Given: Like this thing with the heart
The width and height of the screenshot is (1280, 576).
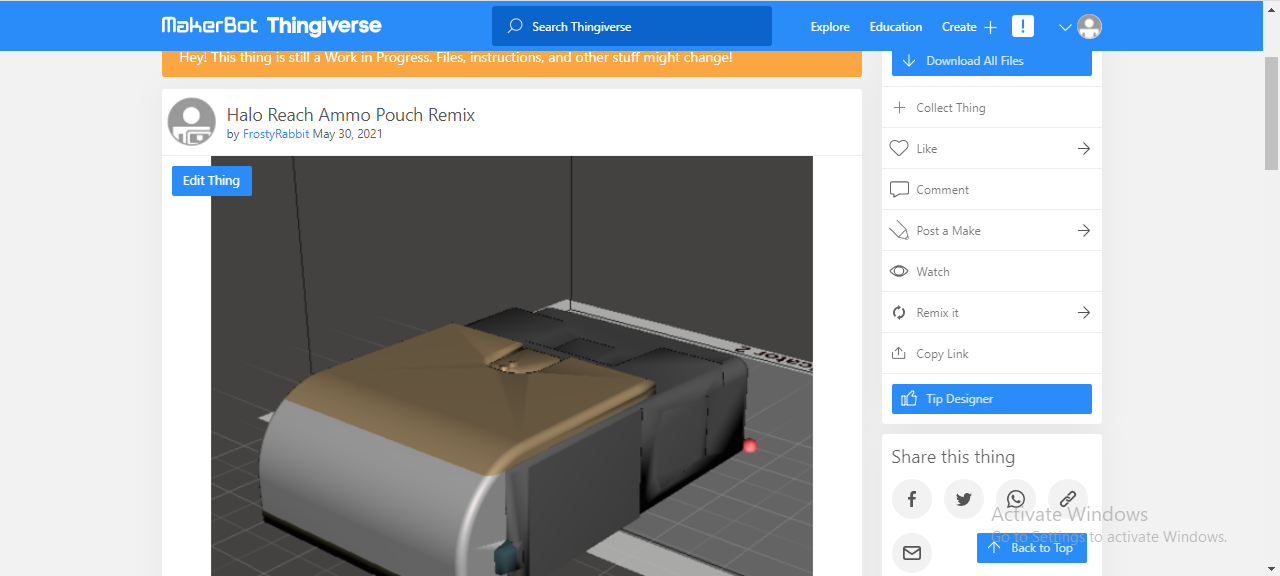Looking at the screenshot, I should click(x=899, y=149).
